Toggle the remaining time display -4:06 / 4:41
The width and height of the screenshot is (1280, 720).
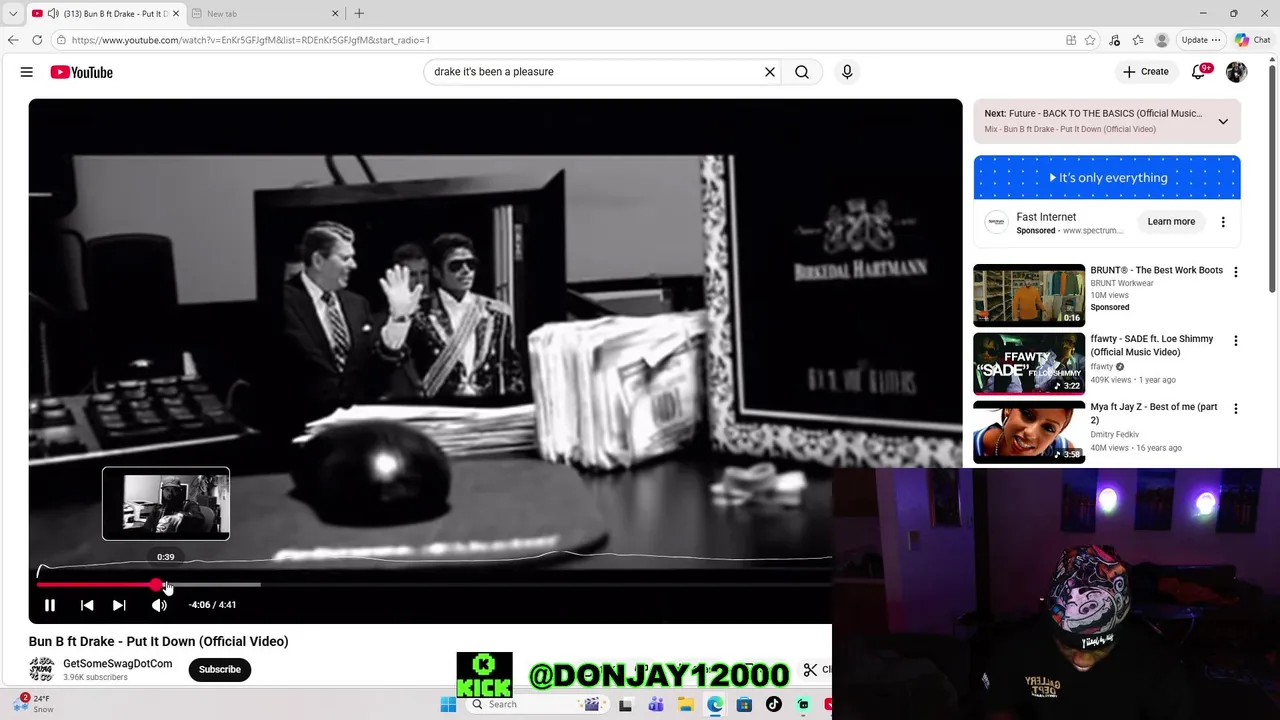213,605
